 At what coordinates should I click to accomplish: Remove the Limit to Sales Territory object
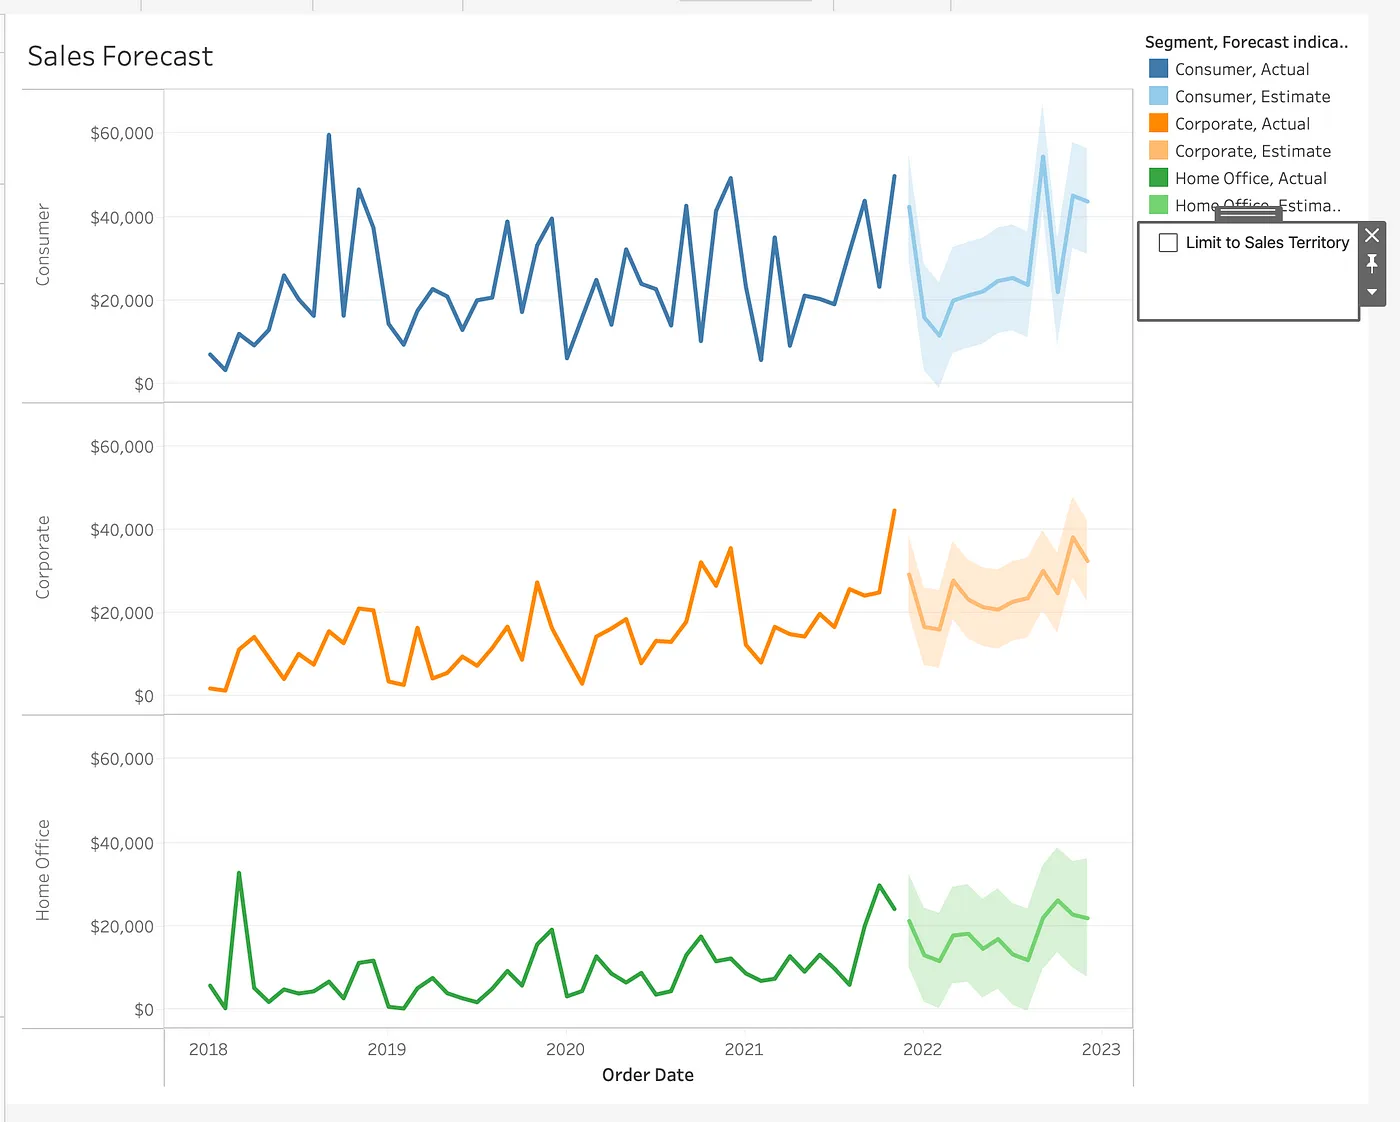tap(1372, 235)
